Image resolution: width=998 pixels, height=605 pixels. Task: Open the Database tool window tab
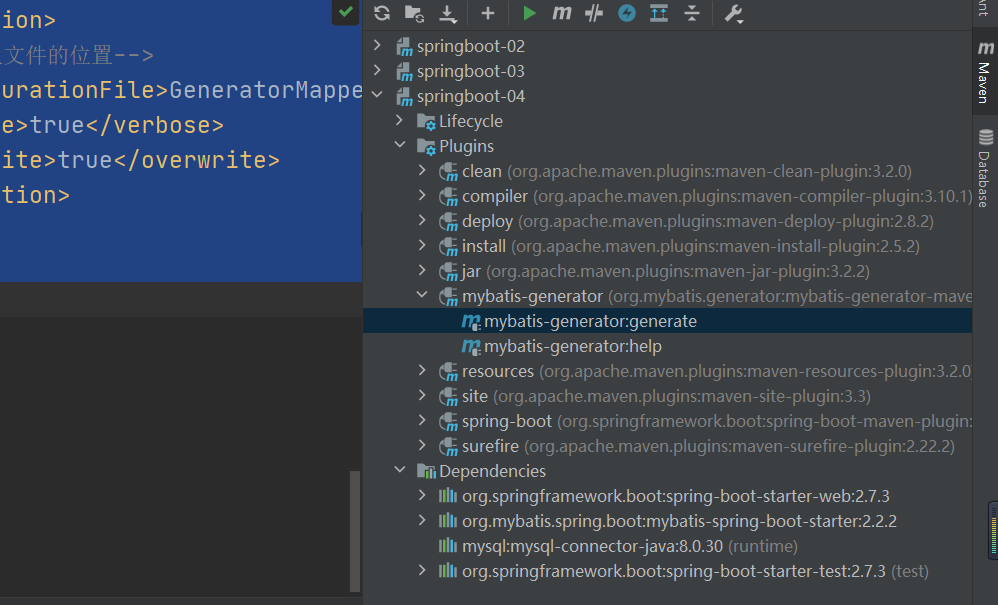985,168
